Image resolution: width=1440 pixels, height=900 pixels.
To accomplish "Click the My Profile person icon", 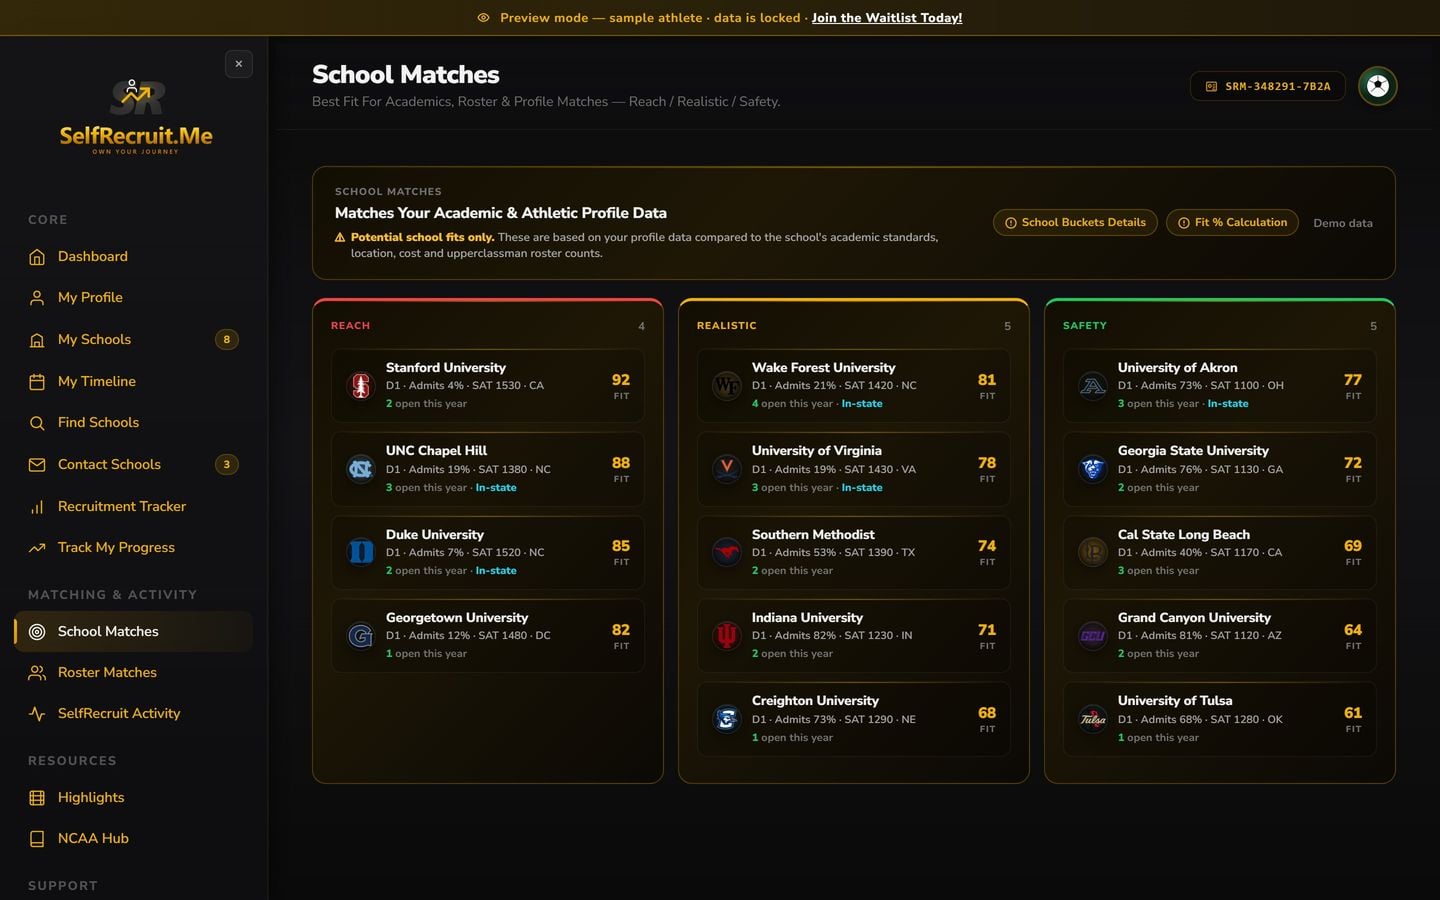I will tap(37, 298).
